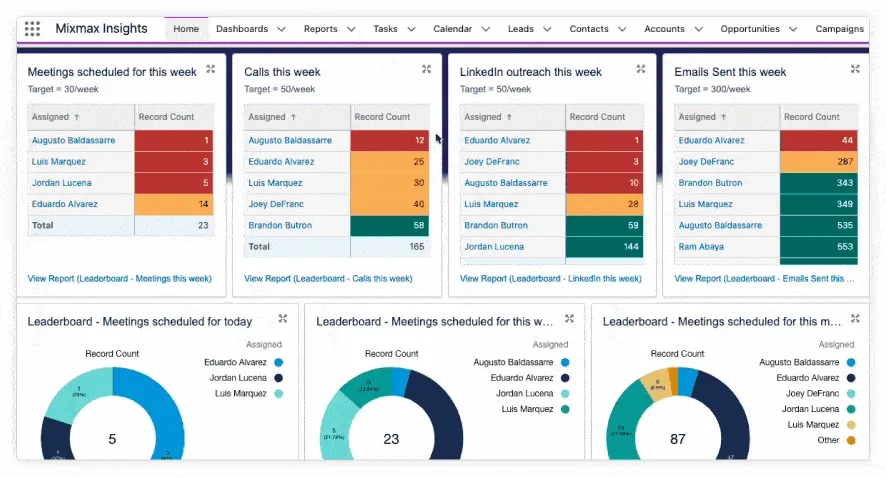The image size is (886, 477).
Task: Open the Reports dropdown chevron
Action: pyautogui.click(x=351, y=29)
